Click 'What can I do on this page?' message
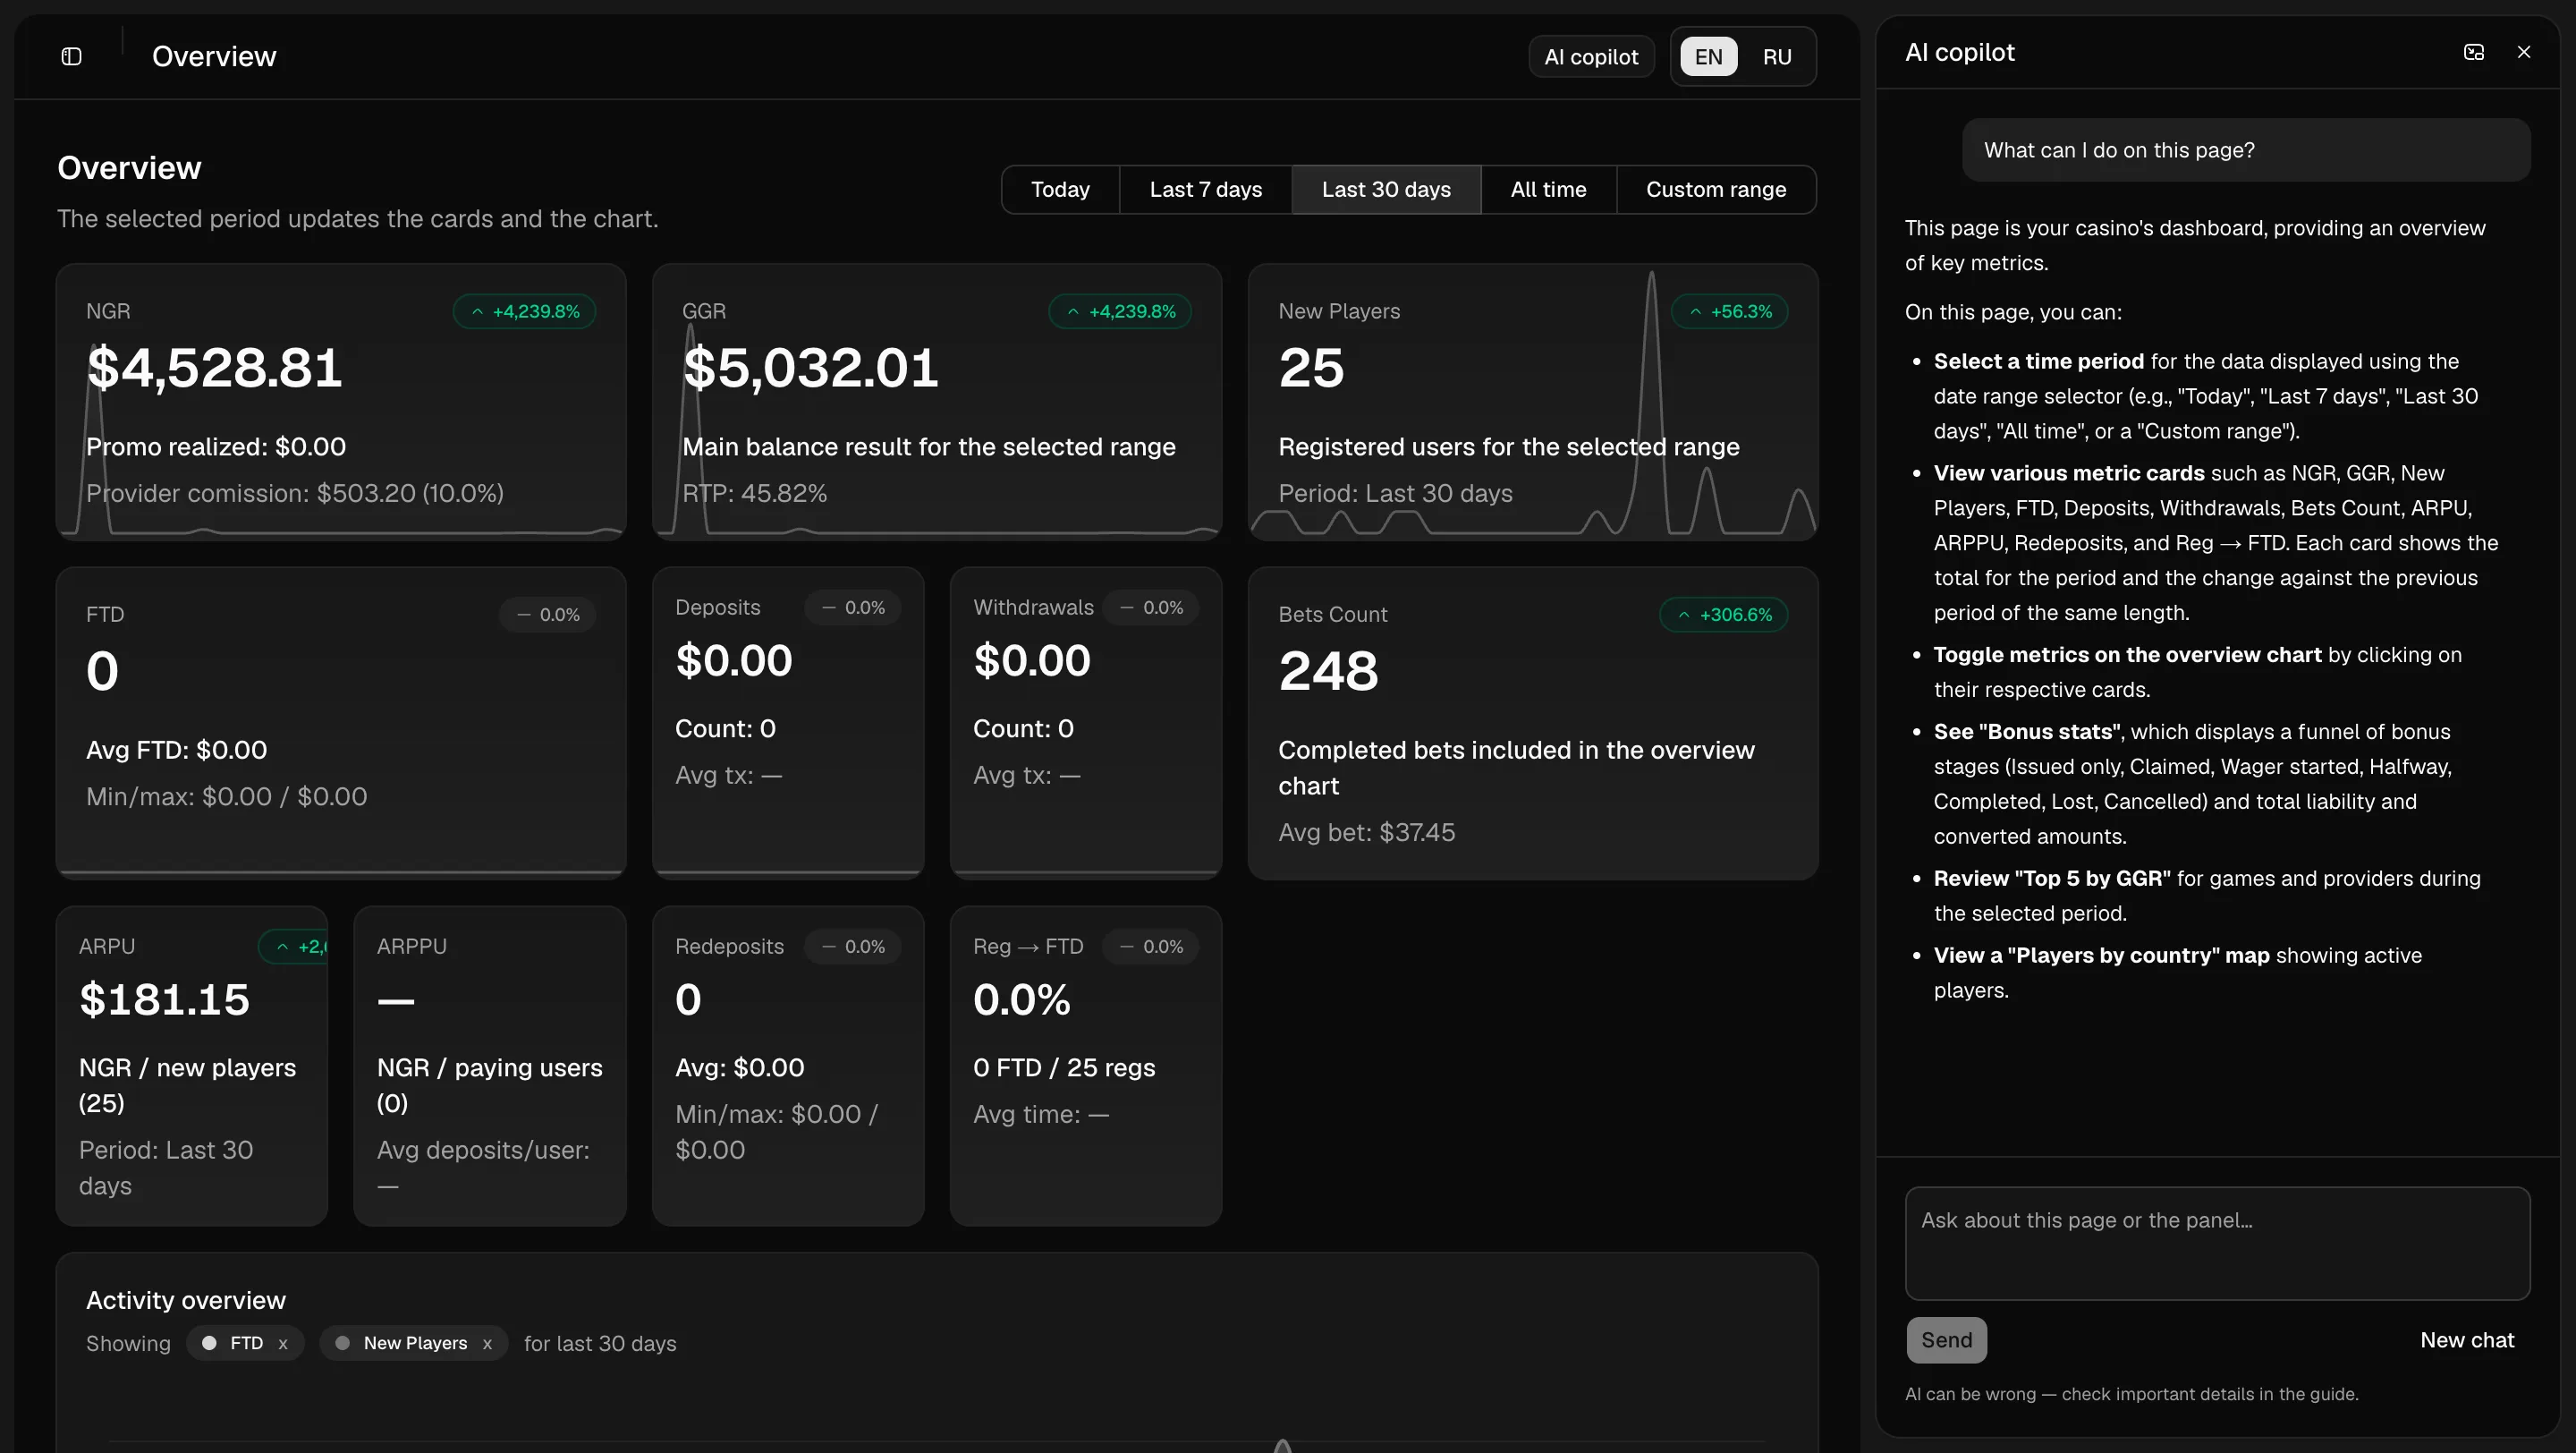The width and height of the screenshot is (2576, 1453). (x=2246, y=150)
